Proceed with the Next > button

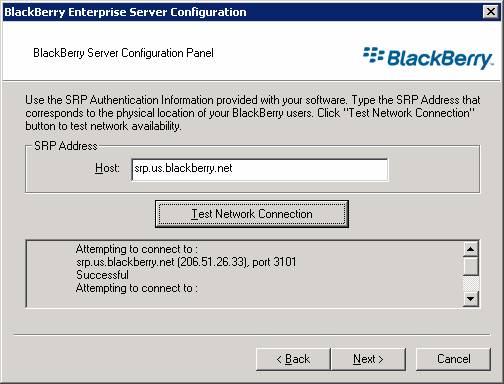click(x=368, y=359)
